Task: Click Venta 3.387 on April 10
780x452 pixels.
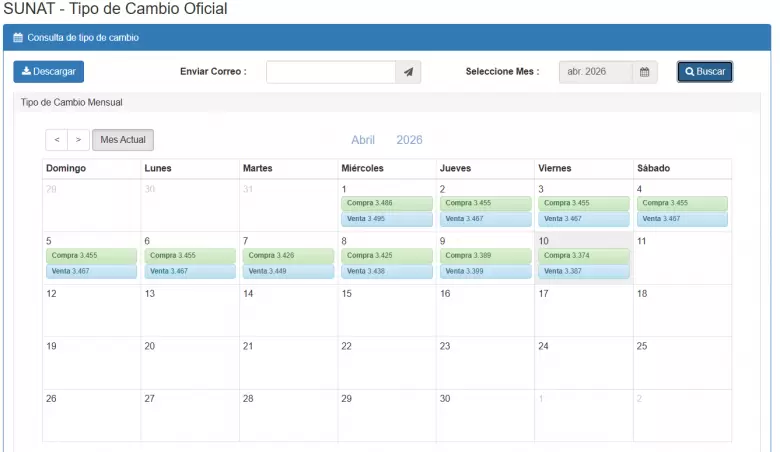Action: pos(584,271)
